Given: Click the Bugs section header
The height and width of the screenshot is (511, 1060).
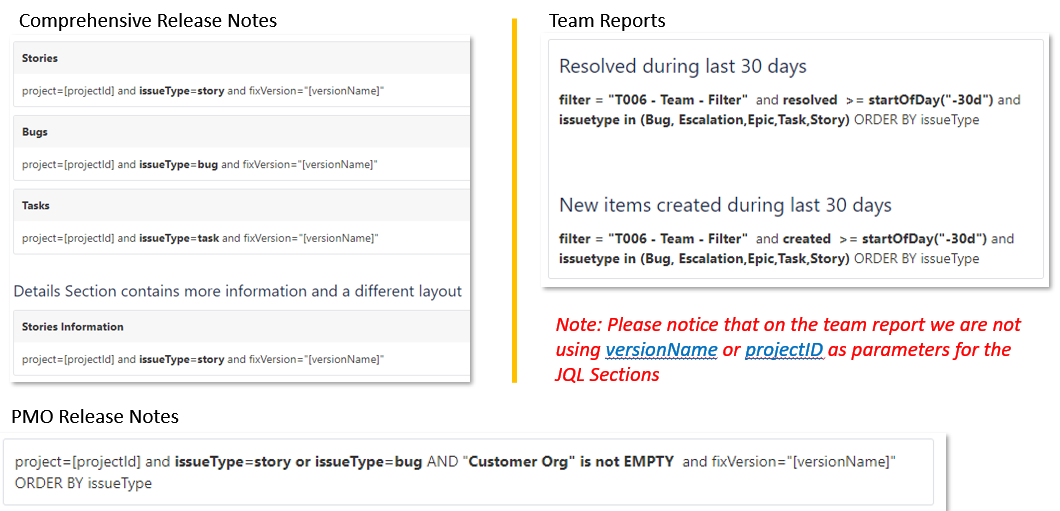Looking at the screenshot, I should click(x=241, y=132).
